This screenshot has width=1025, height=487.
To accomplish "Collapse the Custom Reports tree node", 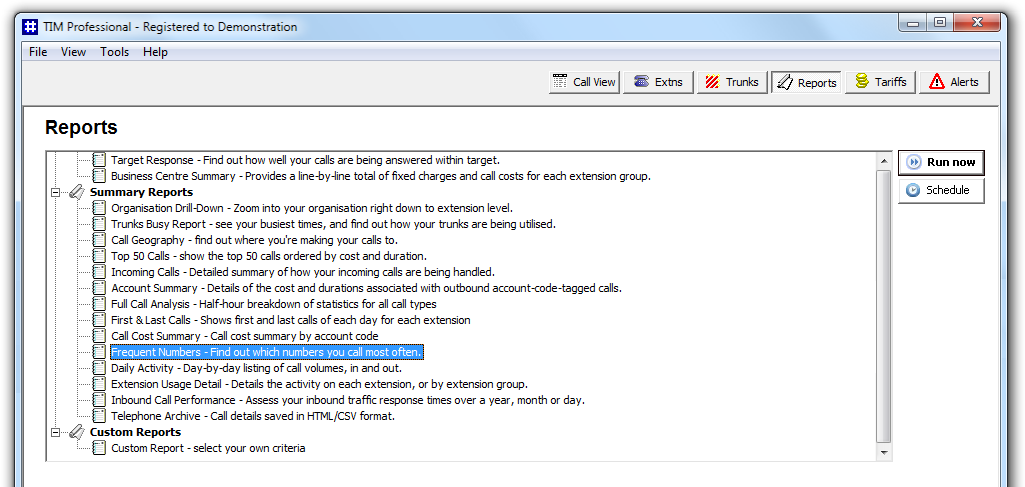I will click(x=56, y=433).
